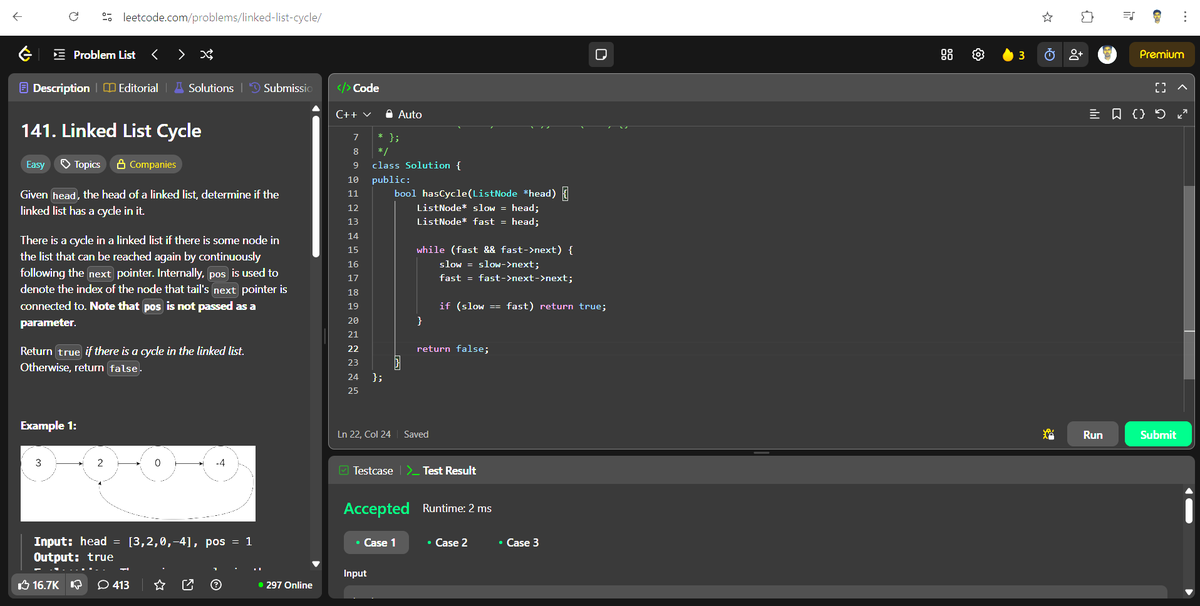The height and width of the screenshot is (606, 1200).
Task: Open the layout grid icon
Action: 946,54
